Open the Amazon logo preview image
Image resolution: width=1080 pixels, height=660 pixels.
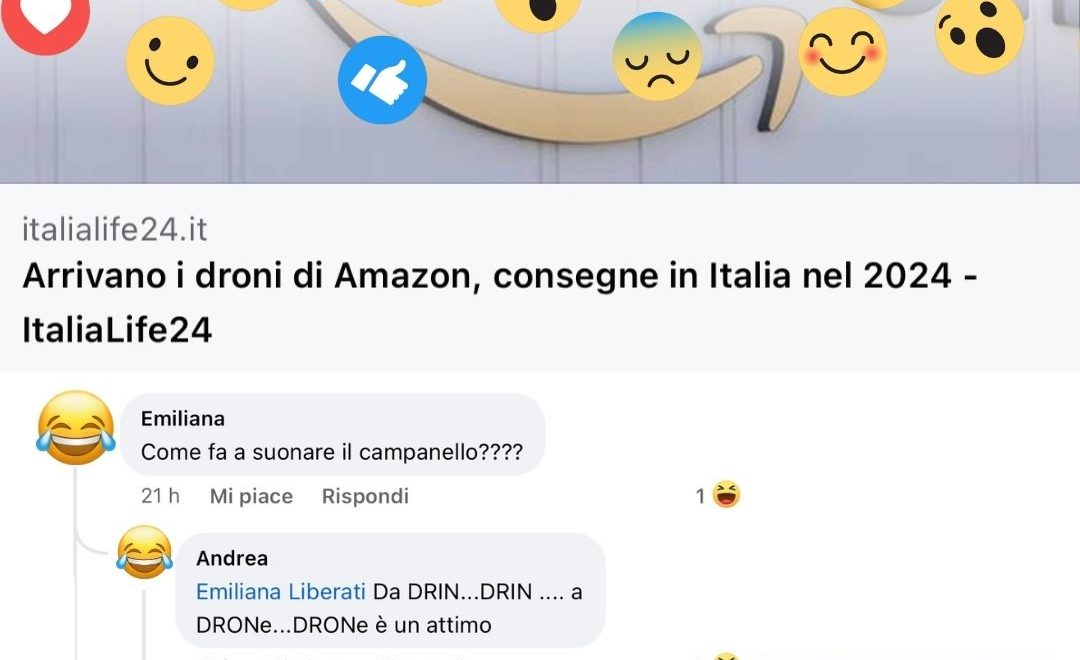coord(540,91)
